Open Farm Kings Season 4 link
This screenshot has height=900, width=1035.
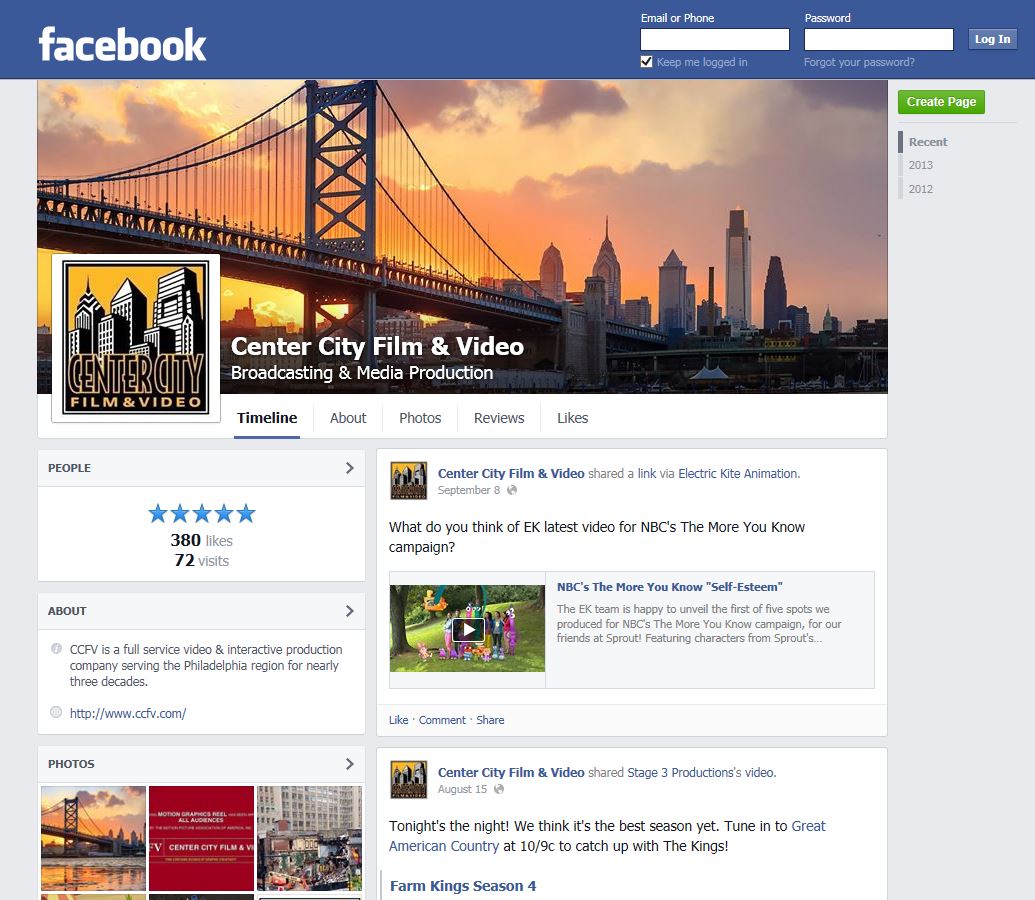[463, 886]
